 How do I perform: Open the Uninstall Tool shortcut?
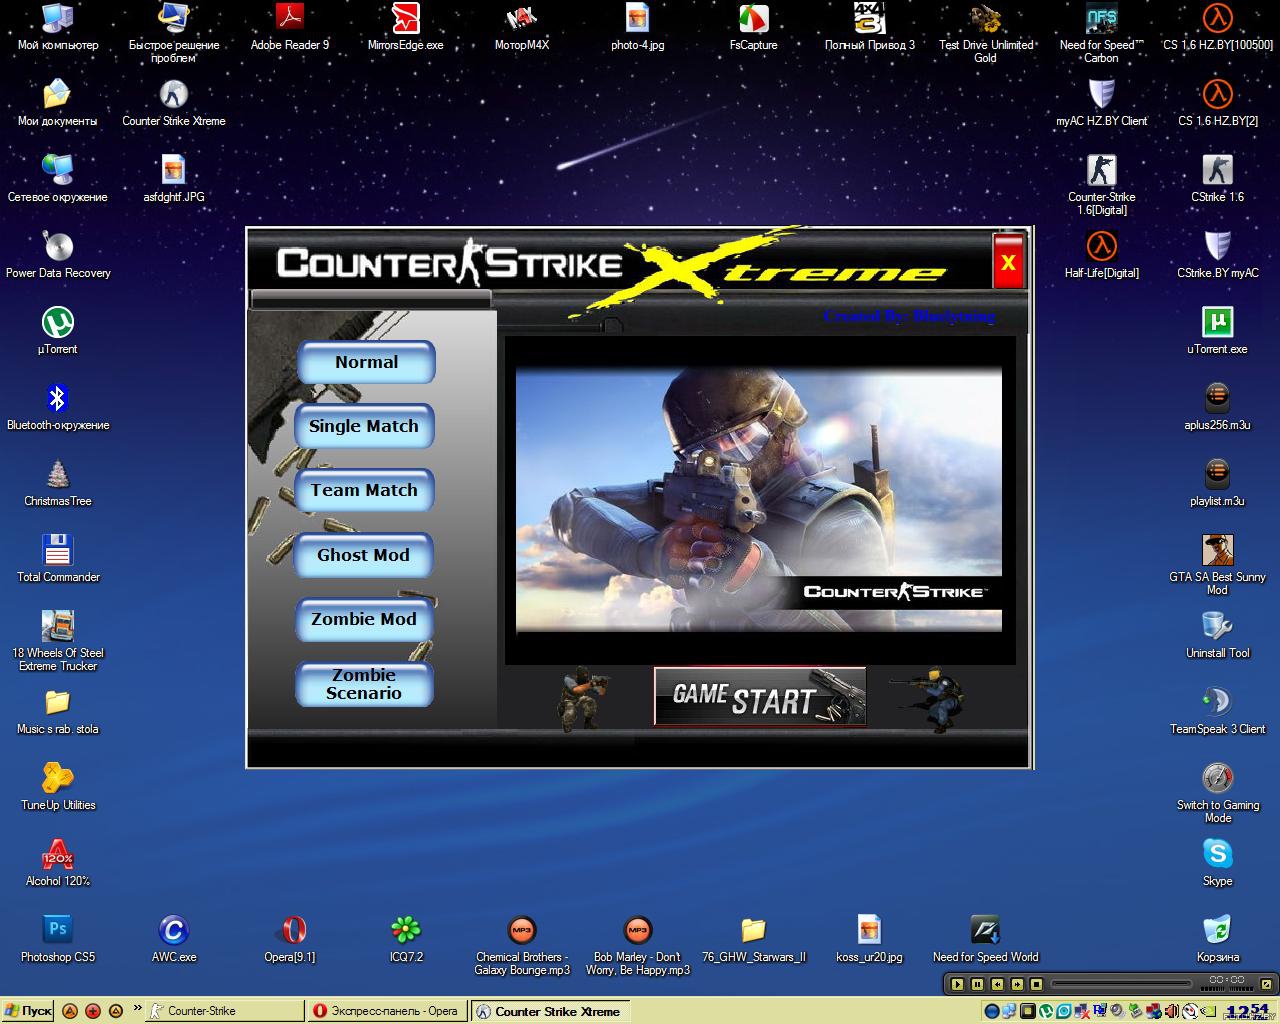coord(1218,635)
